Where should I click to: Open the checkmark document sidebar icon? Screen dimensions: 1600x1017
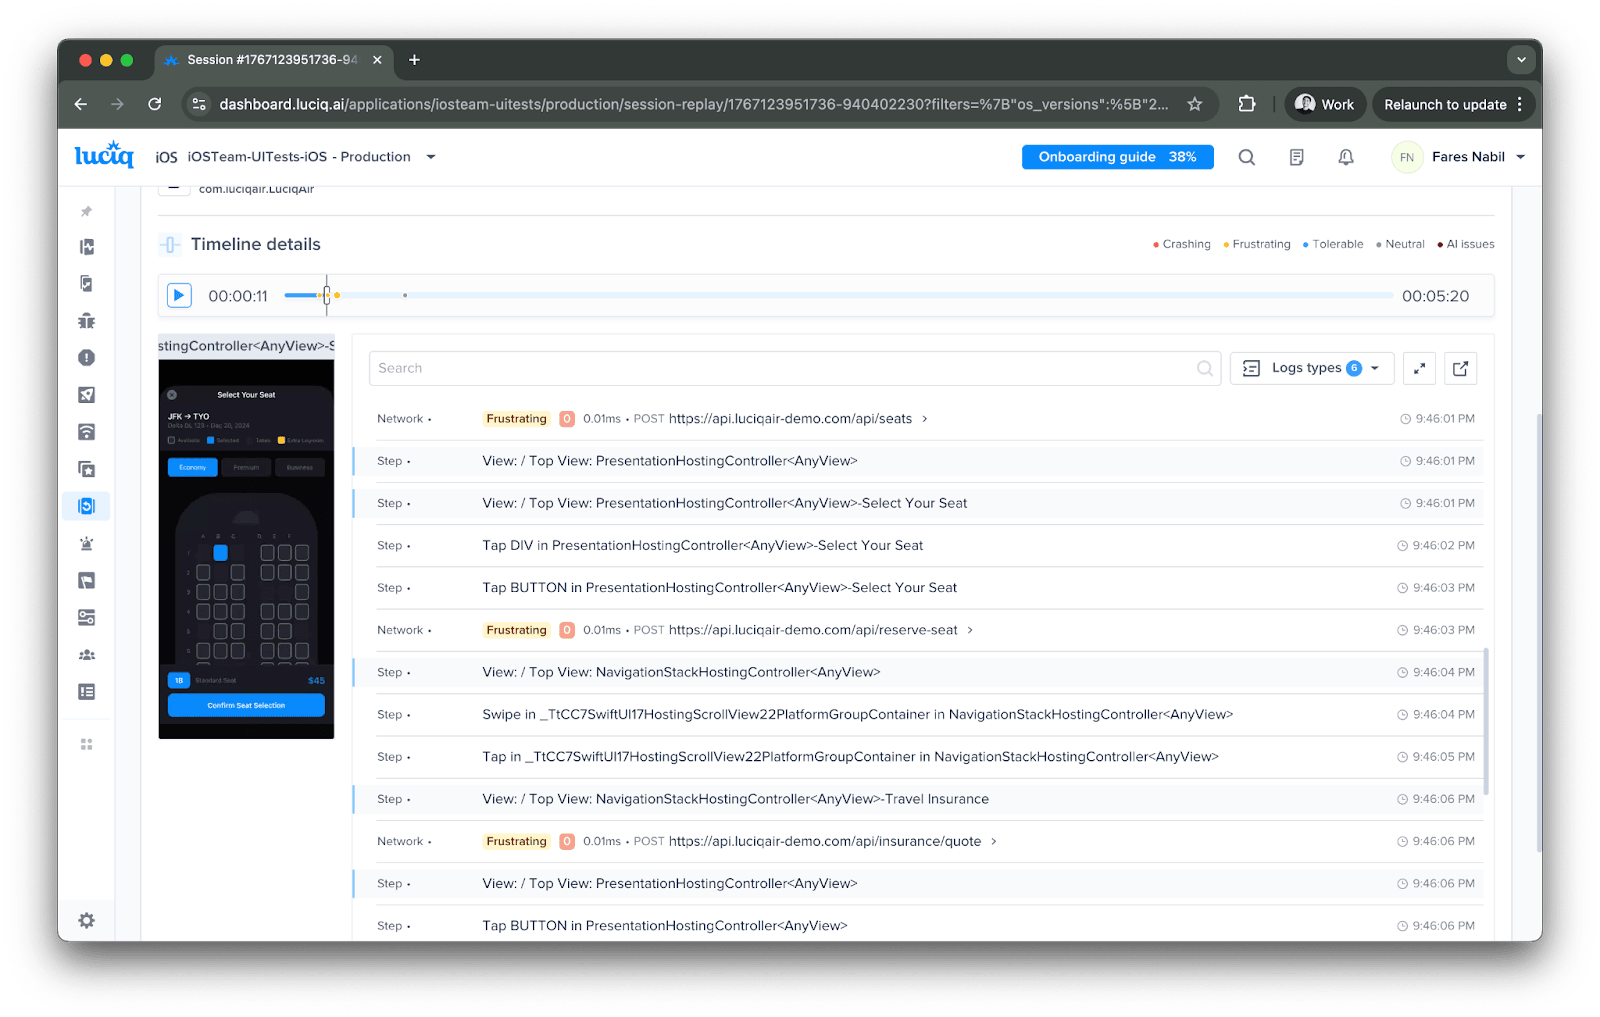point(87,284)
